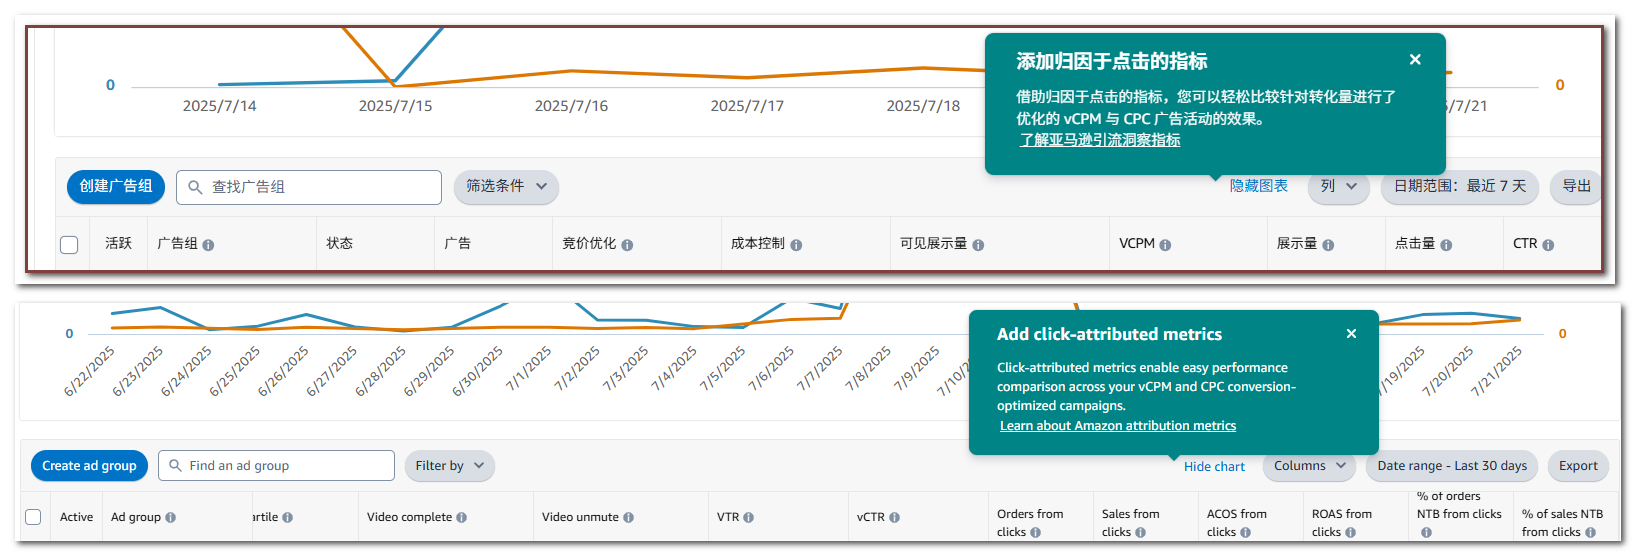The width and height of the screenshot is (1637, 557).
Task: Focus the 查找广告组 search field
Action: point(309,187)
